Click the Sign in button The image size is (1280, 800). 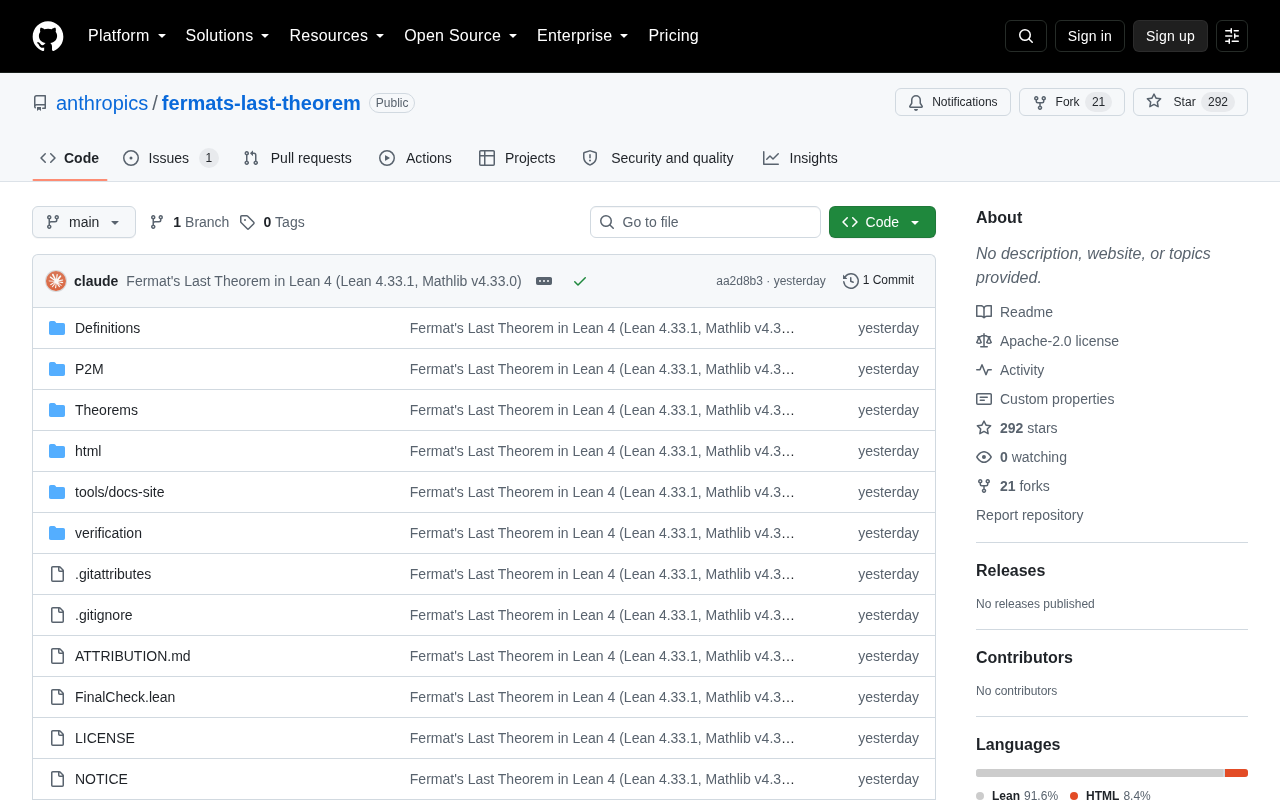point(1090,36)
